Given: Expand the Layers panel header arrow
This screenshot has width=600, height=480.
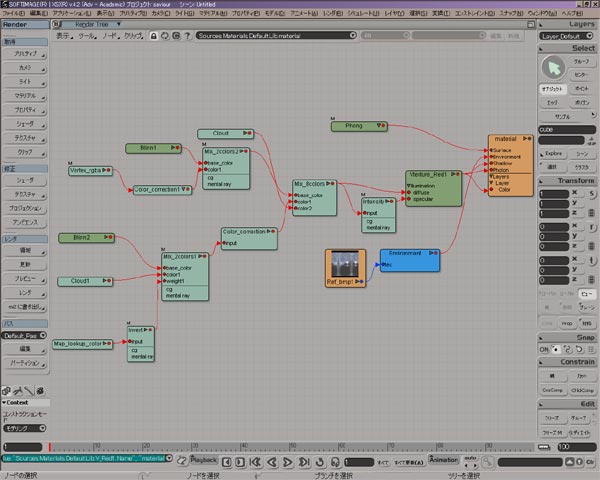Looking at the screenshot, I should (x=541, y=24).
